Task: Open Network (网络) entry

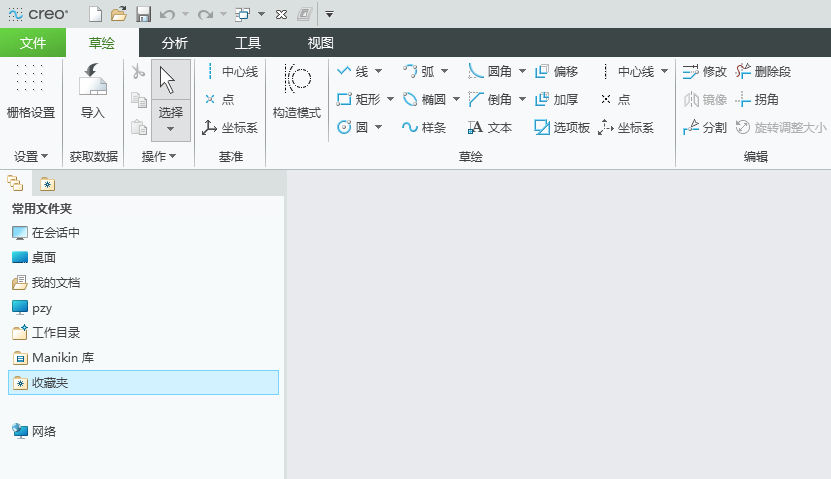Action: point(34,431)
